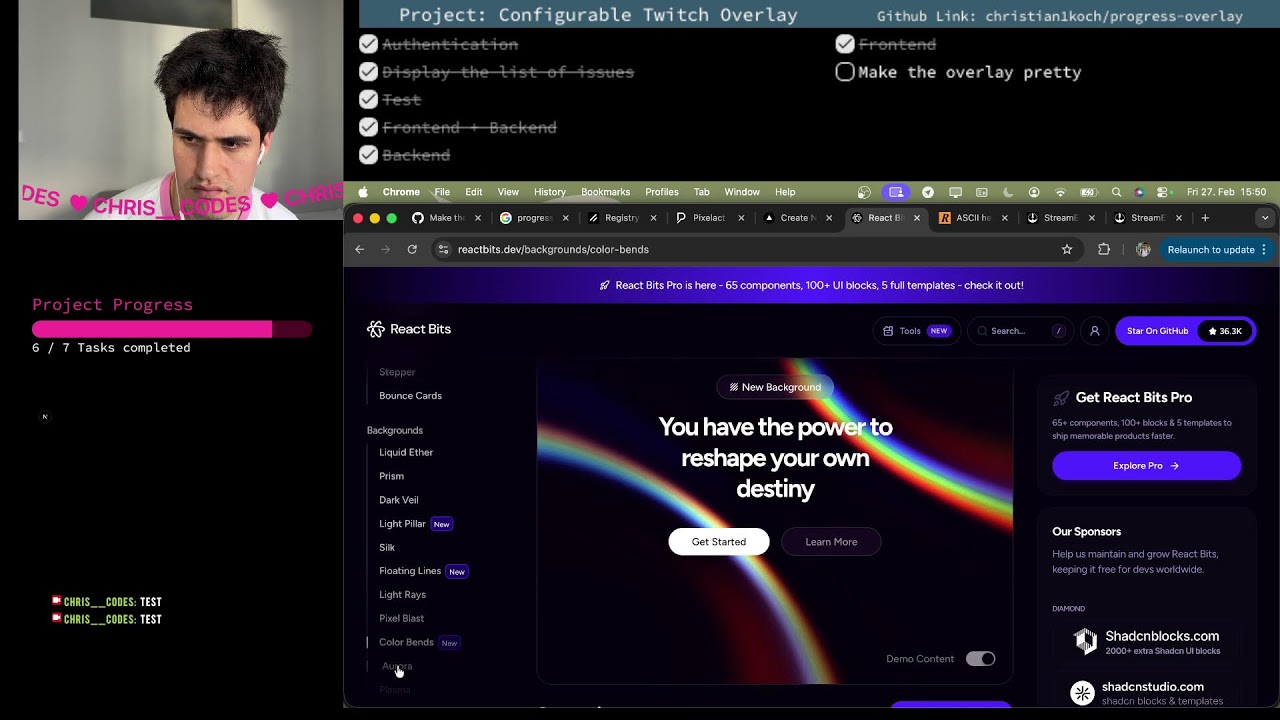Click the New Background pill label
Image resolution: width=1280 pixels, height=720 pixels.
775,387
